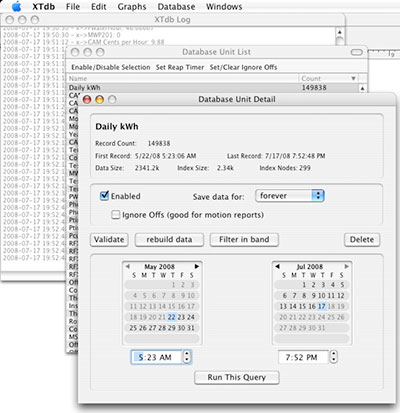Click the Name column header in Unit List

point(183,79)
